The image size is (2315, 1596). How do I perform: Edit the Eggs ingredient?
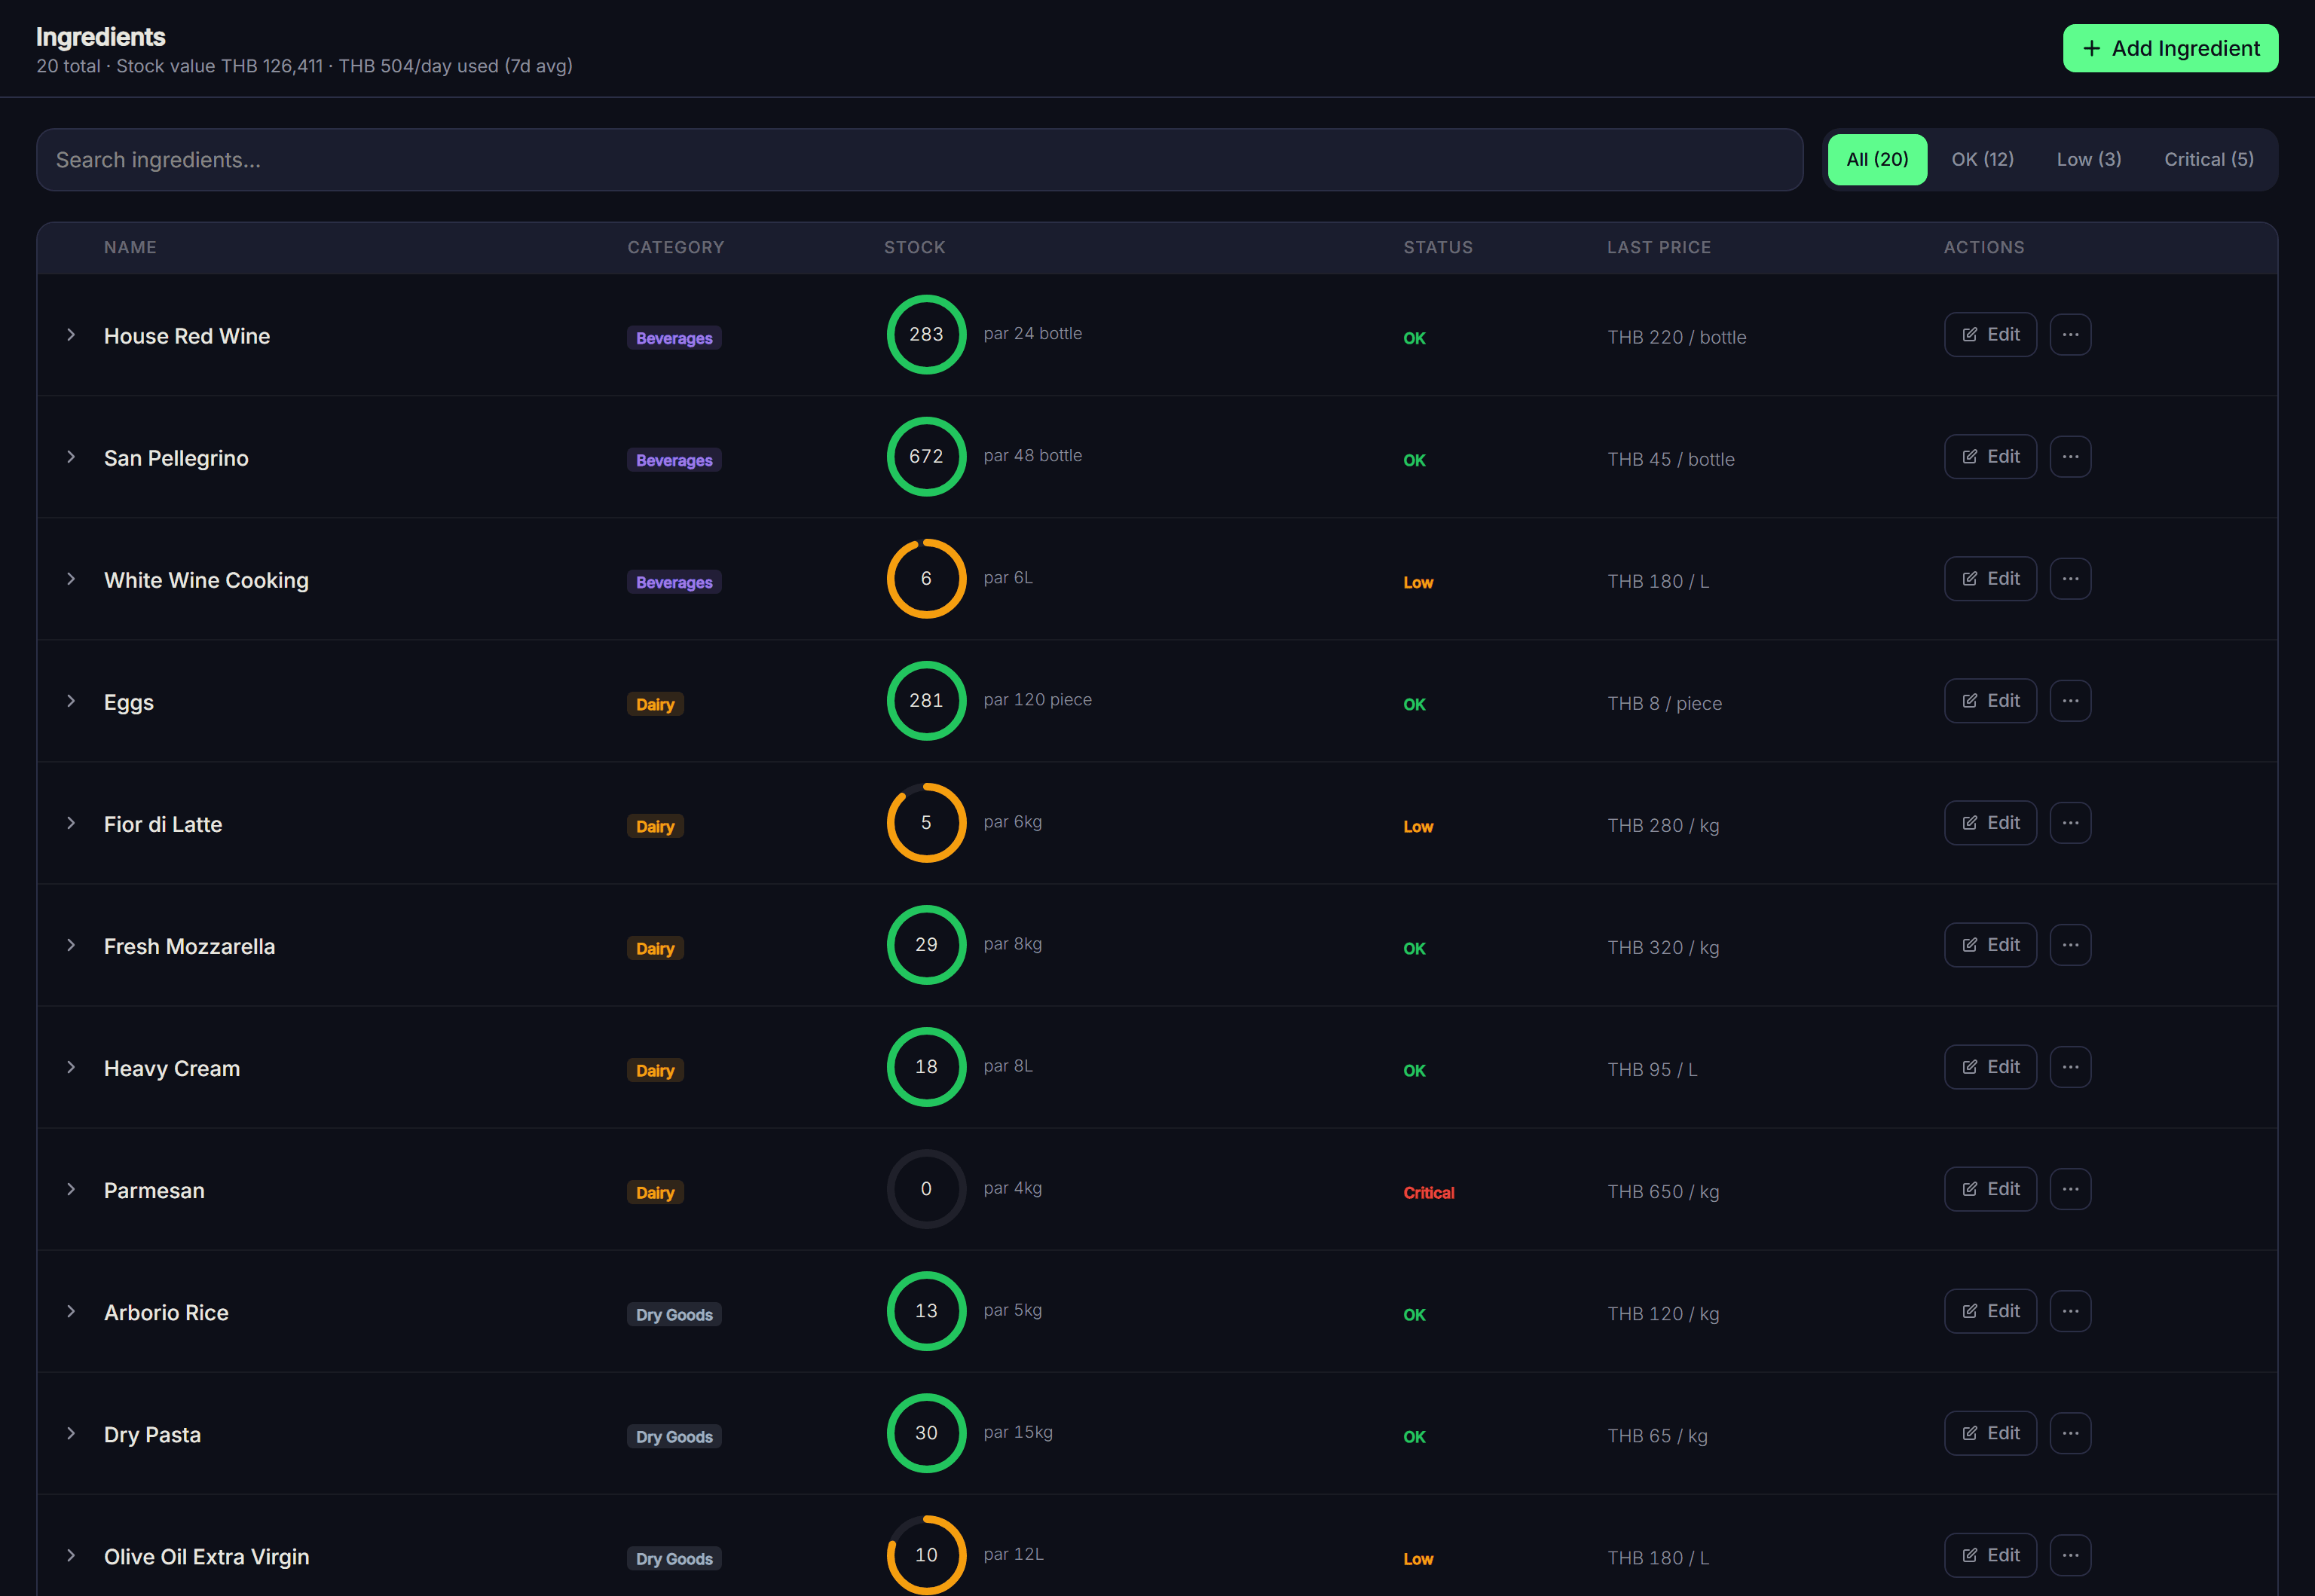pos(1990,701)
